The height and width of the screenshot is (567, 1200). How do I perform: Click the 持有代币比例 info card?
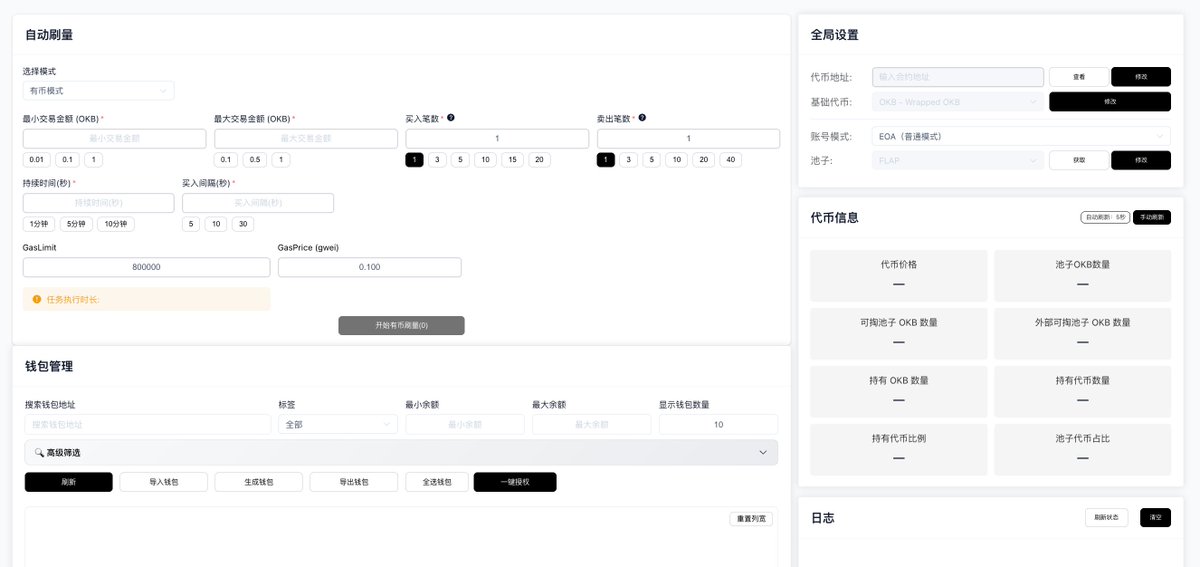click(x=899, y=449)
